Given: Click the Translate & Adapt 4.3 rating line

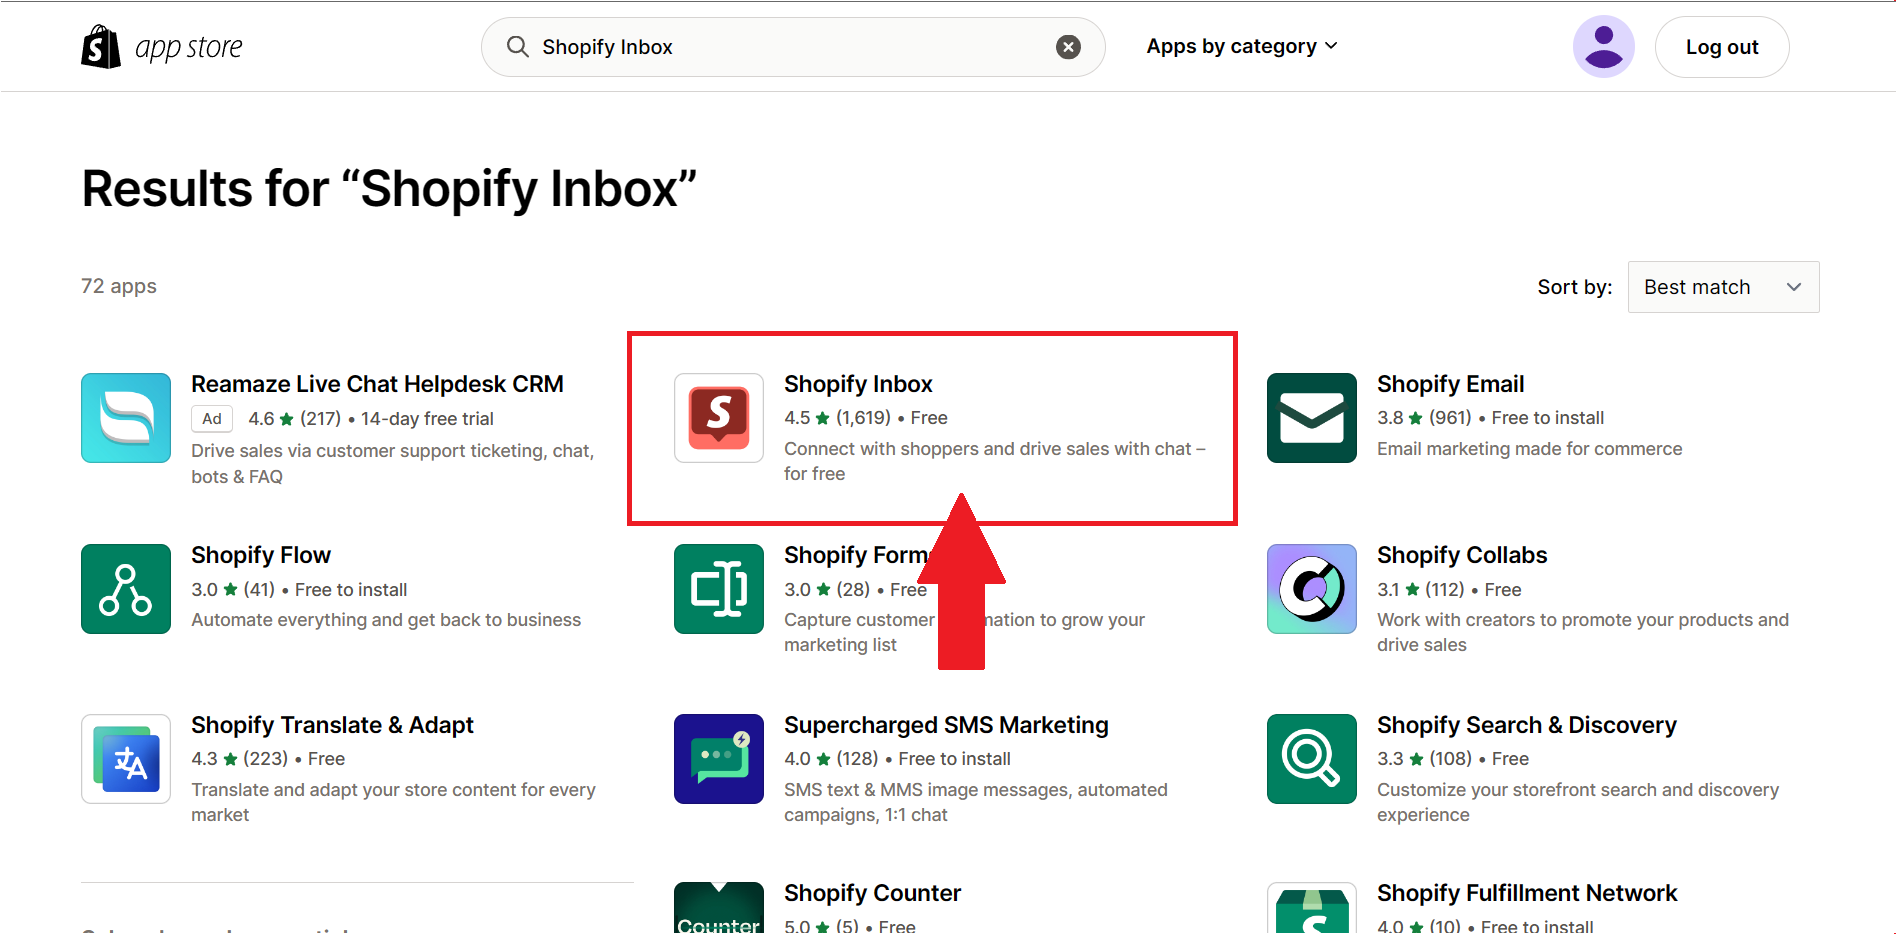Looking at the screenshot, I should tap(268, 759).
